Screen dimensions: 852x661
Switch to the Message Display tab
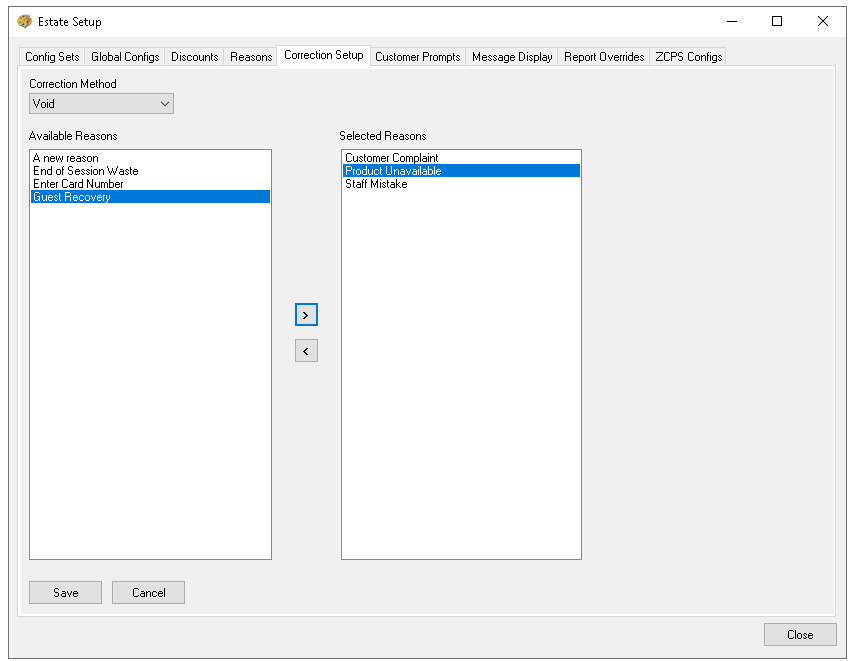512,57
